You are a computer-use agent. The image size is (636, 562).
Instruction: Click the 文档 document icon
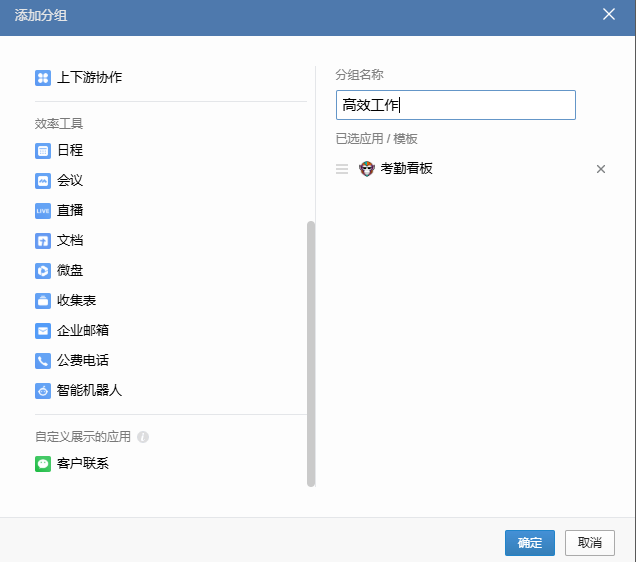(43, 241)
